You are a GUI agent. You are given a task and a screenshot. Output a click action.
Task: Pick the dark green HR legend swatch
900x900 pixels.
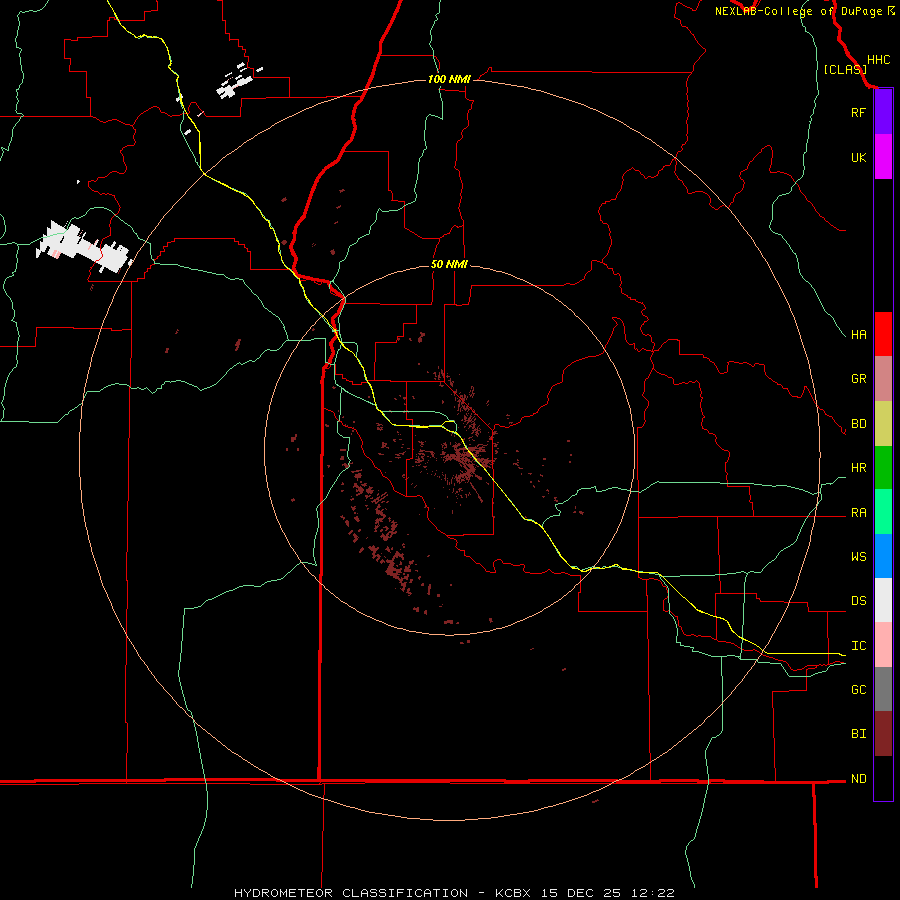pyautogui.click(x=883, y=468)
